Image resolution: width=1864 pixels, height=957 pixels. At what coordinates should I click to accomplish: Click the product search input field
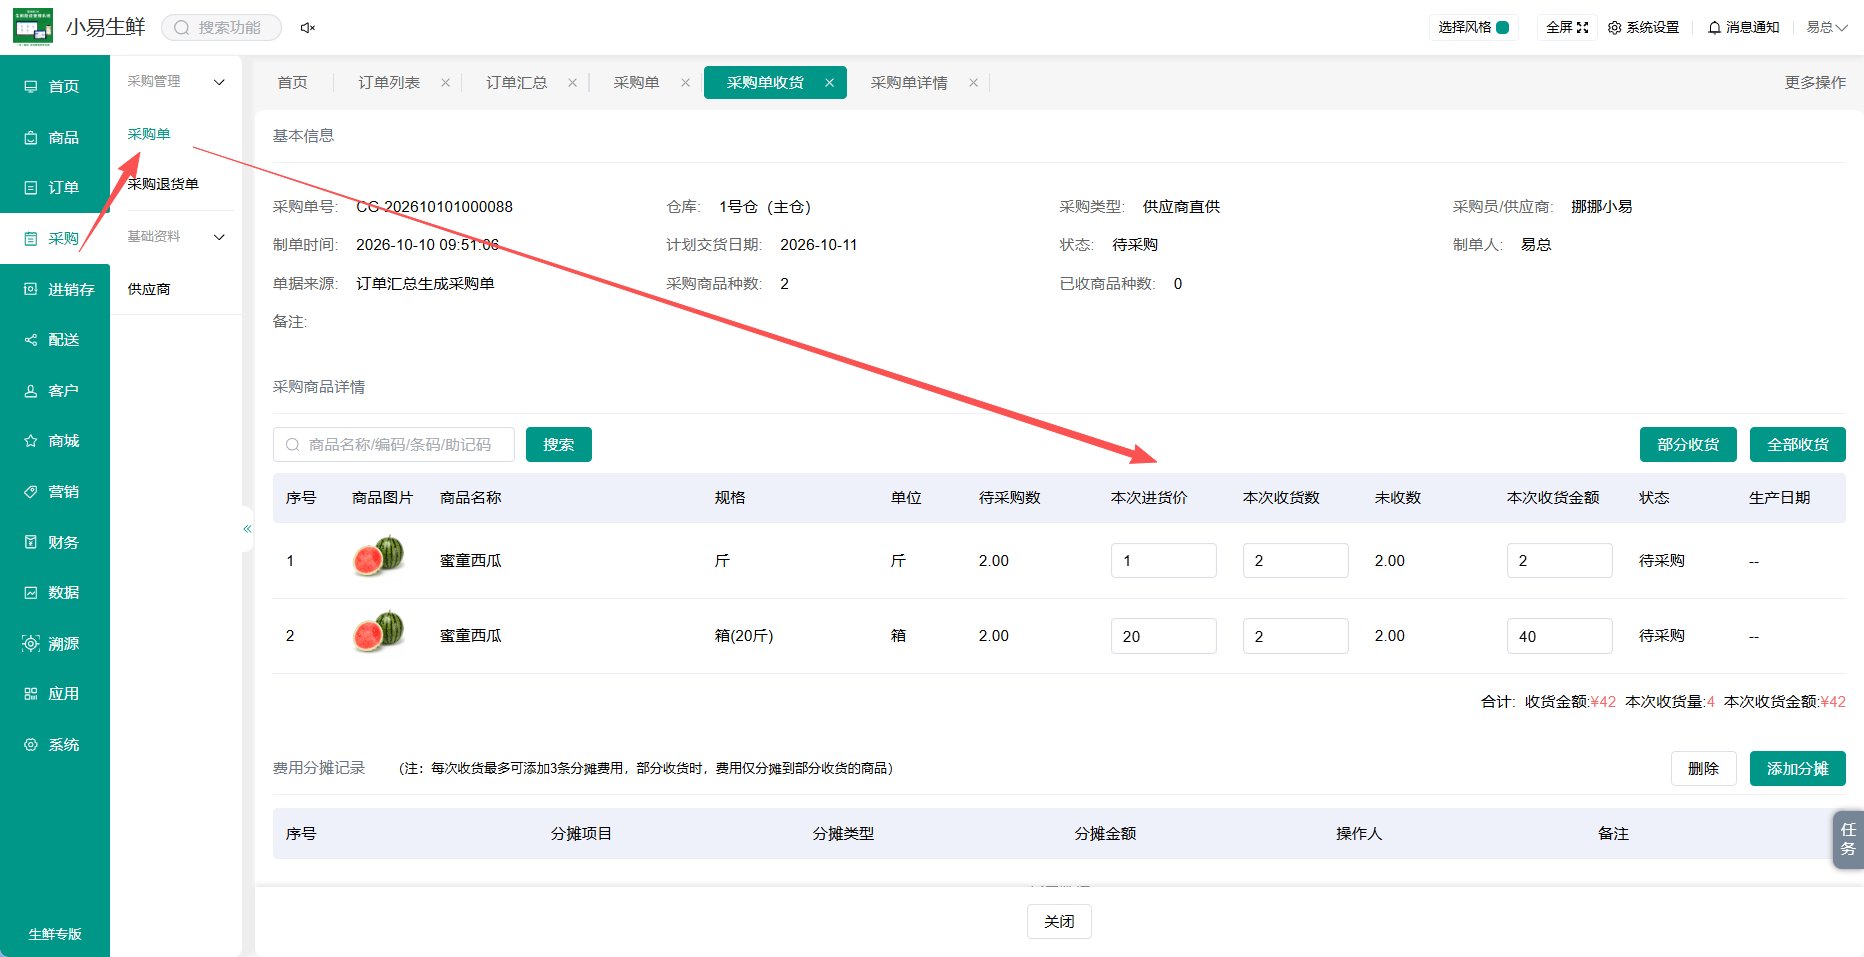pos(394,444)
